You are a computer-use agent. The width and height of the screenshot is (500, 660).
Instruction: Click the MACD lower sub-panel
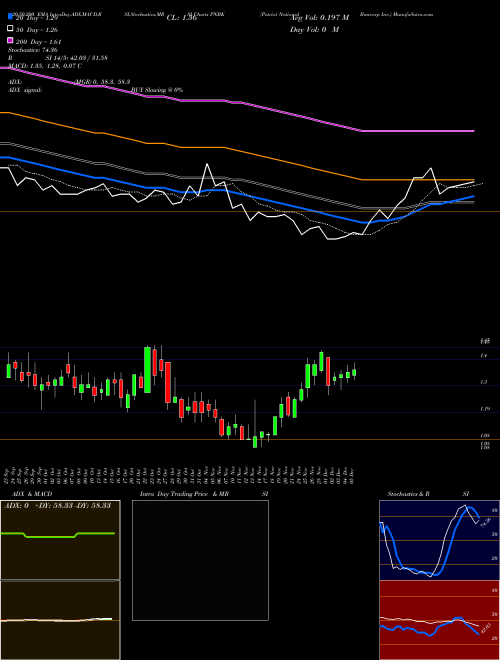point(60,620)
